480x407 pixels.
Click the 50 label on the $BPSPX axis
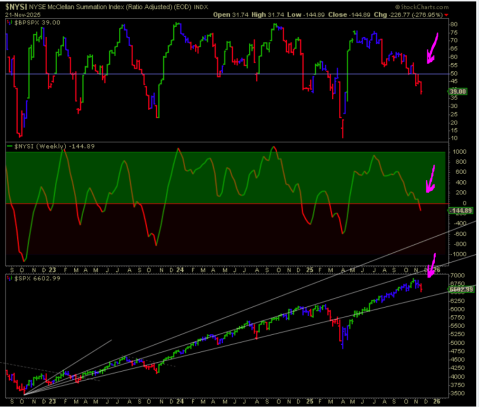click(x=454, y=74)
